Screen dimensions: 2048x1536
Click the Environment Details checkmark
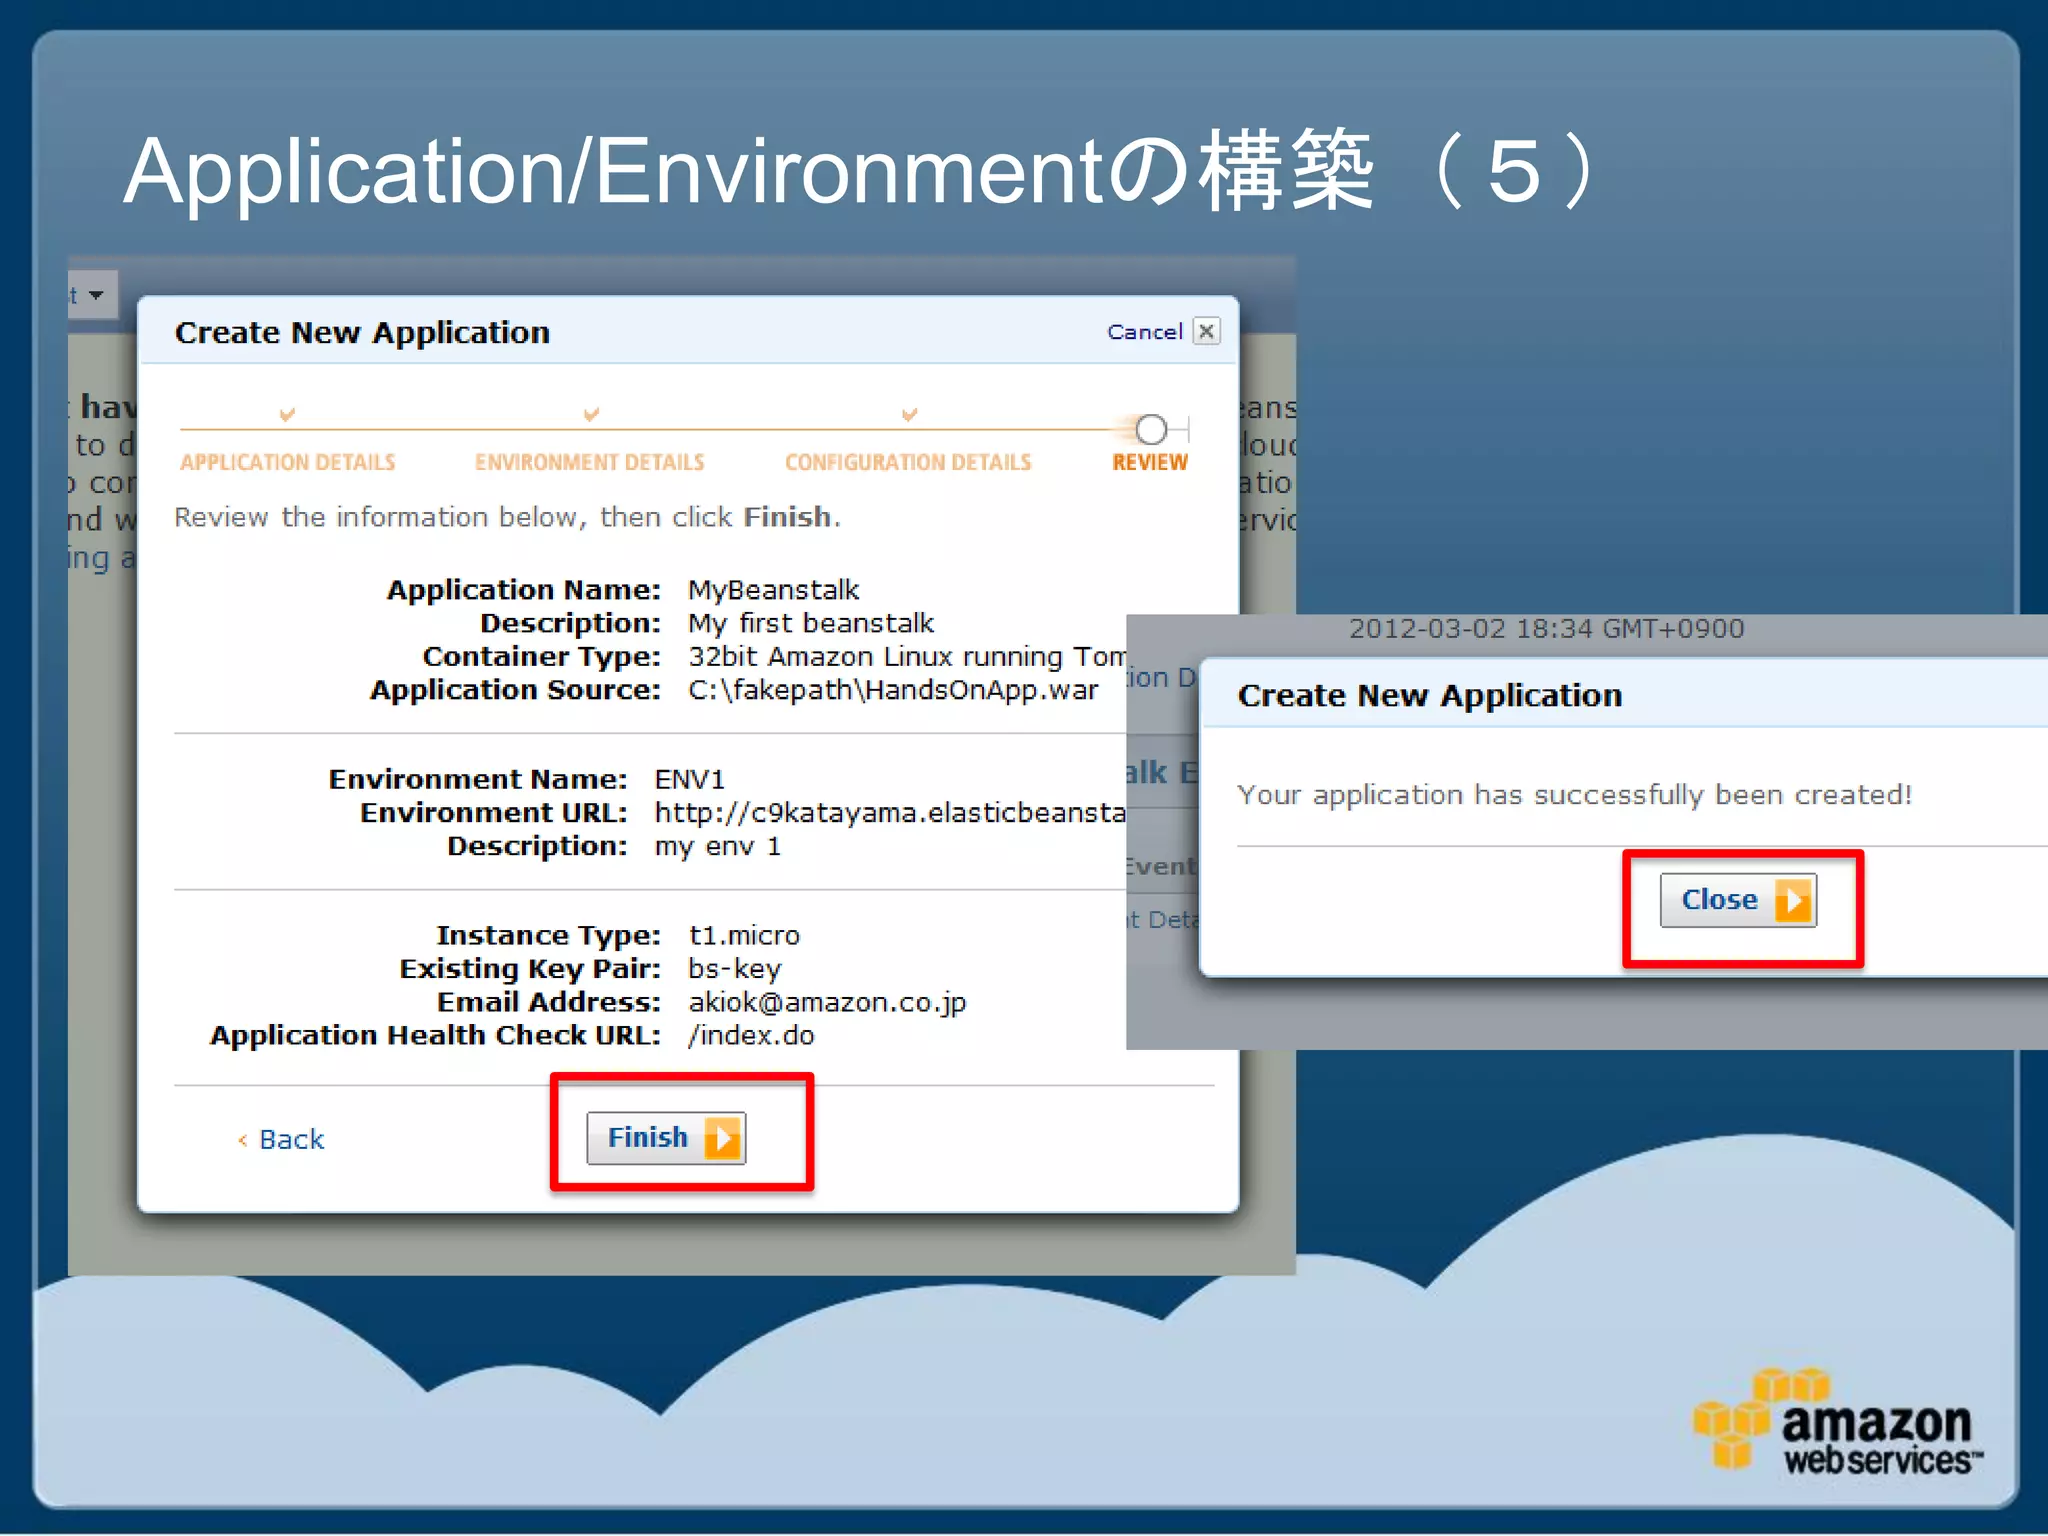591,414
